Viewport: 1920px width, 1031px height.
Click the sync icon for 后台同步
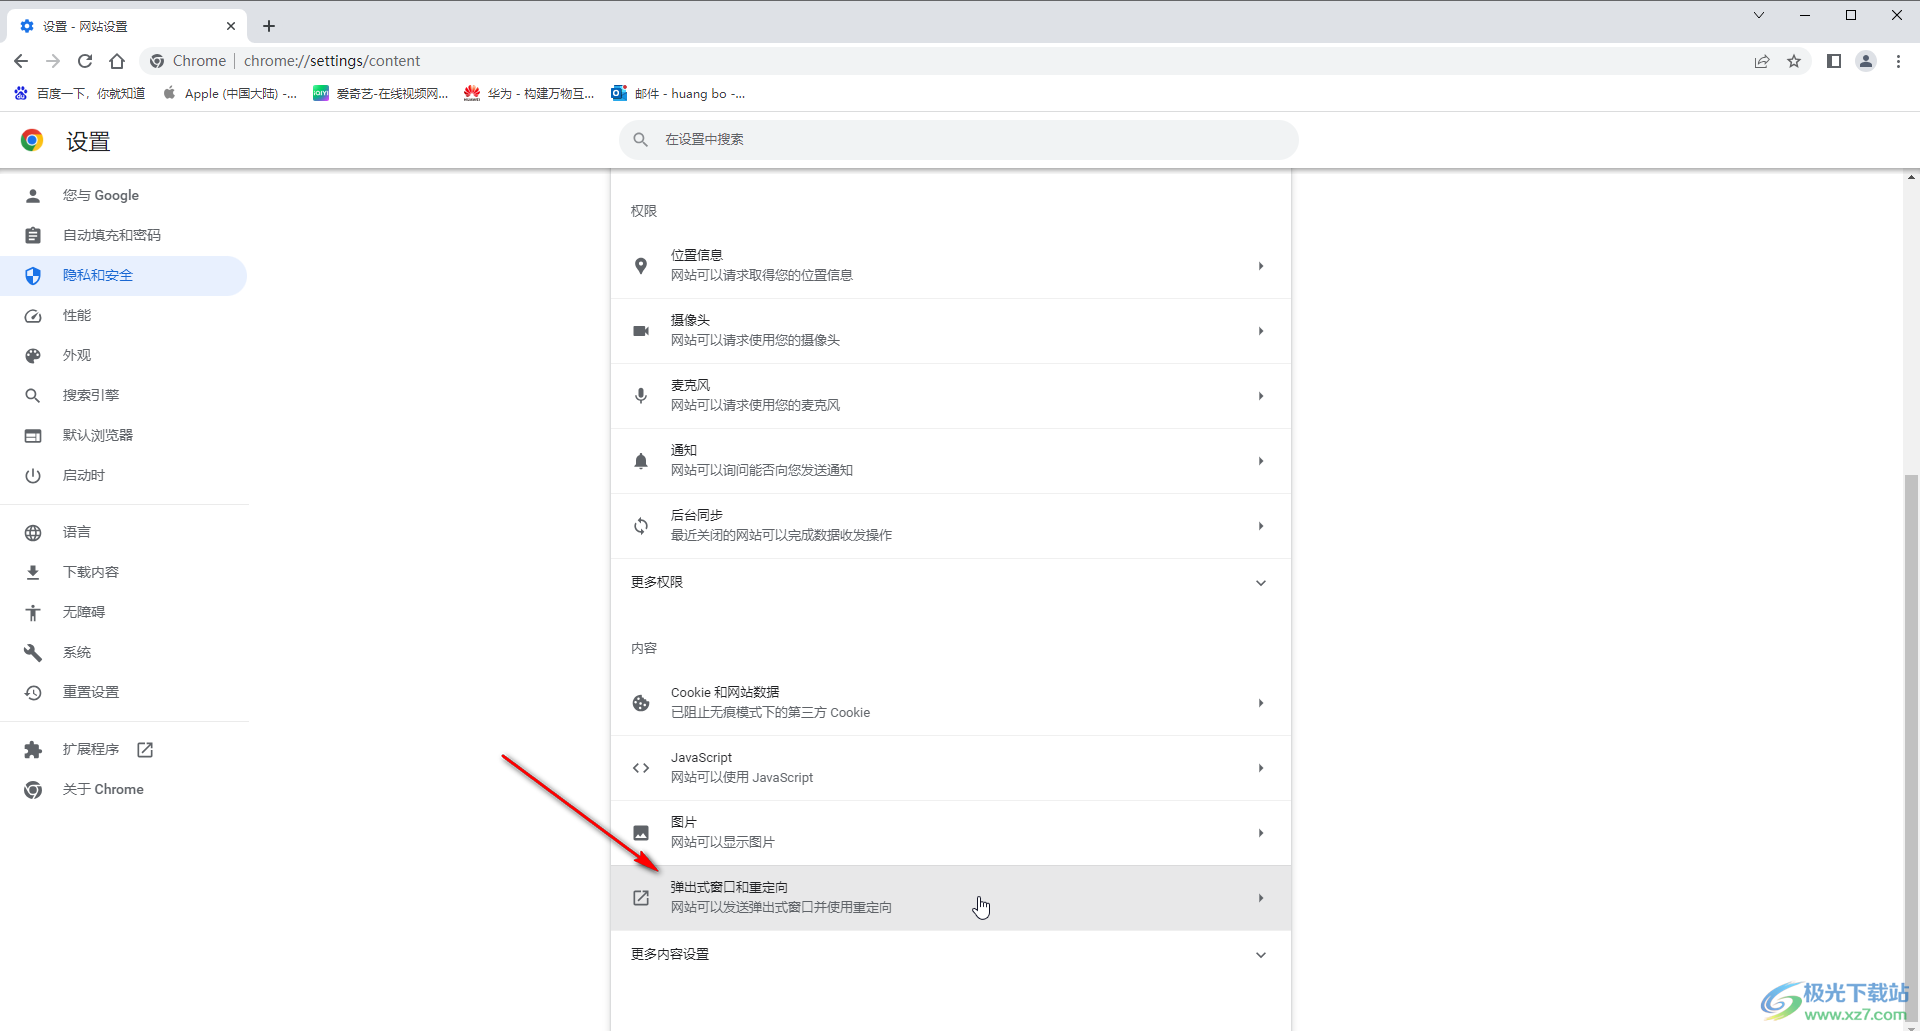coord(641,526)
